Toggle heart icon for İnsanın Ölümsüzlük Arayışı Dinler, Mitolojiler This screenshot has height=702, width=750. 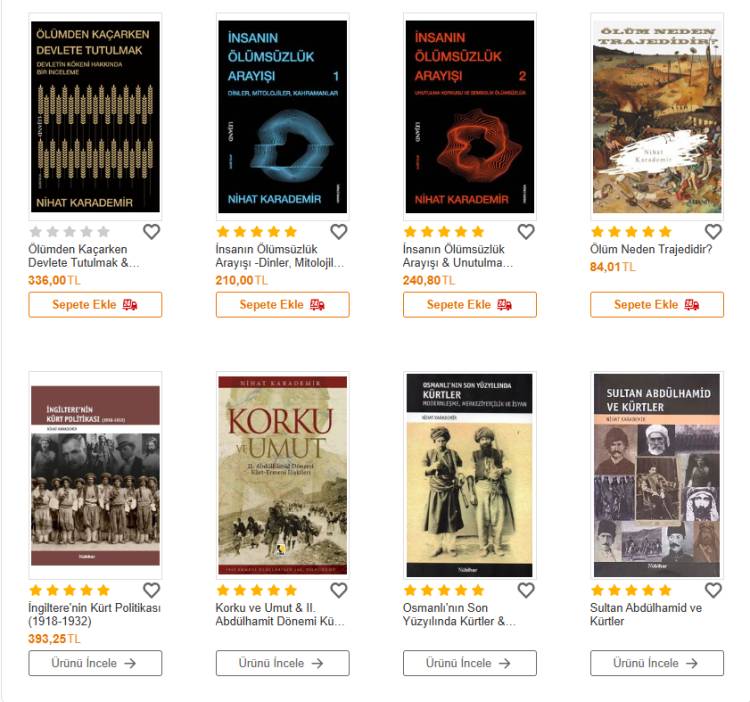339,232
